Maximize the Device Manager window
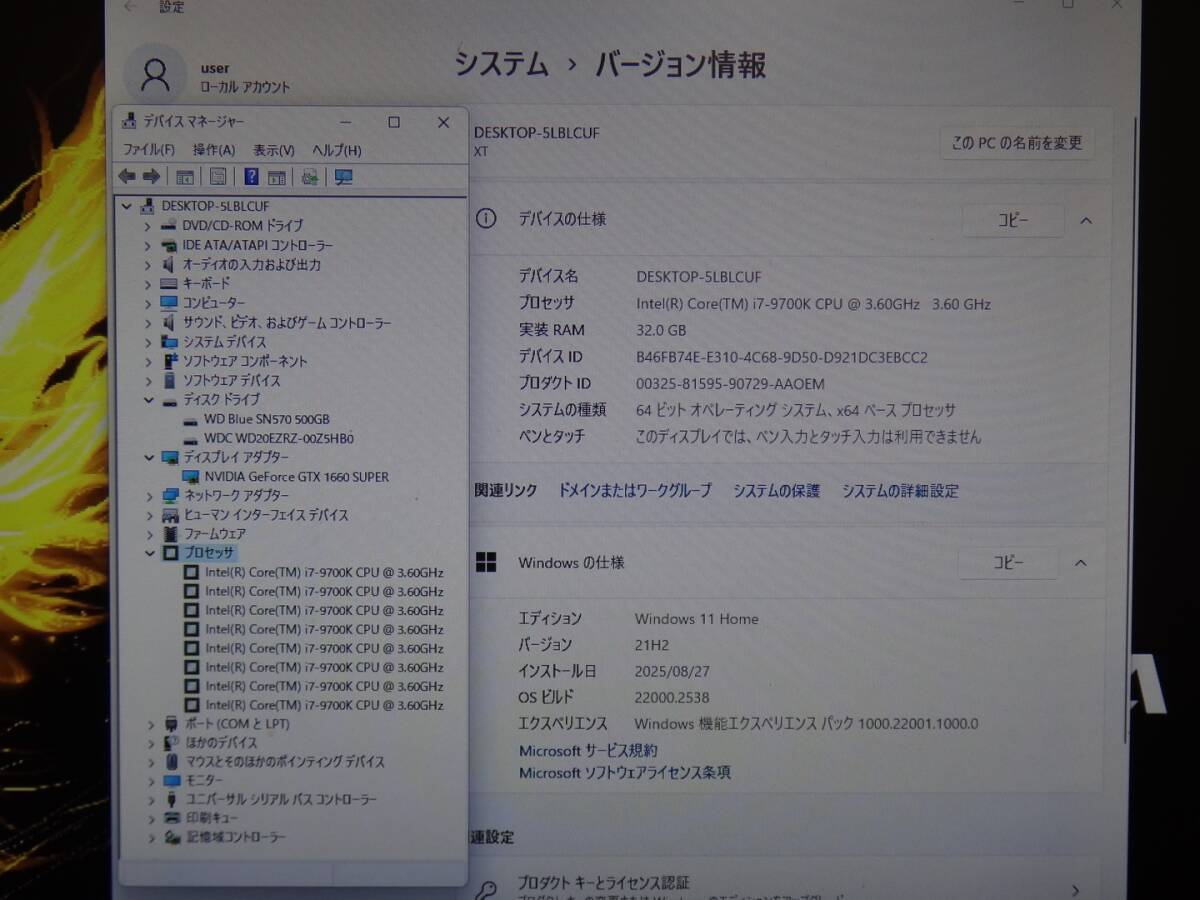 point(394,122)
